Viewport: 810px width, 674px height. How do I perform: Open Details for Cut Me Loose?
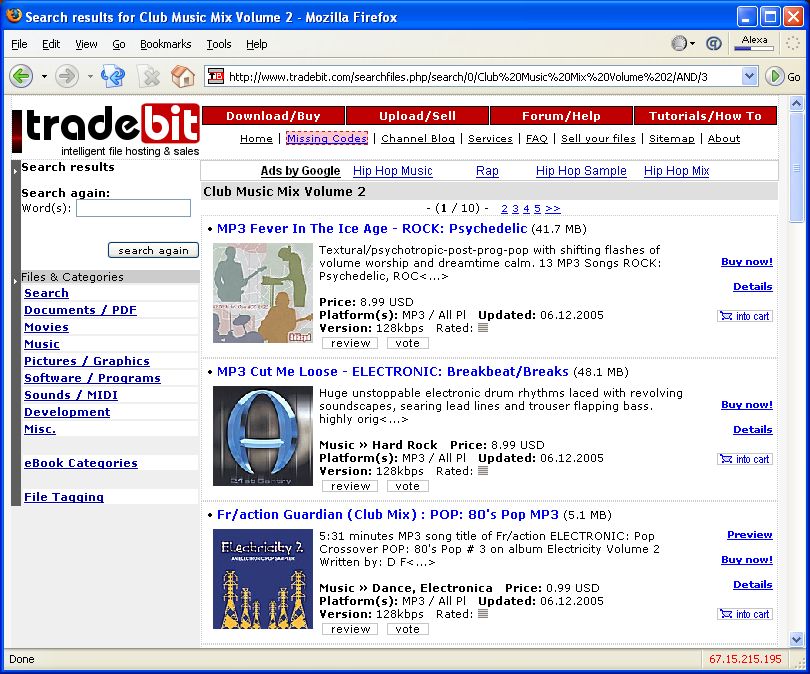click(x=753, y=430)
